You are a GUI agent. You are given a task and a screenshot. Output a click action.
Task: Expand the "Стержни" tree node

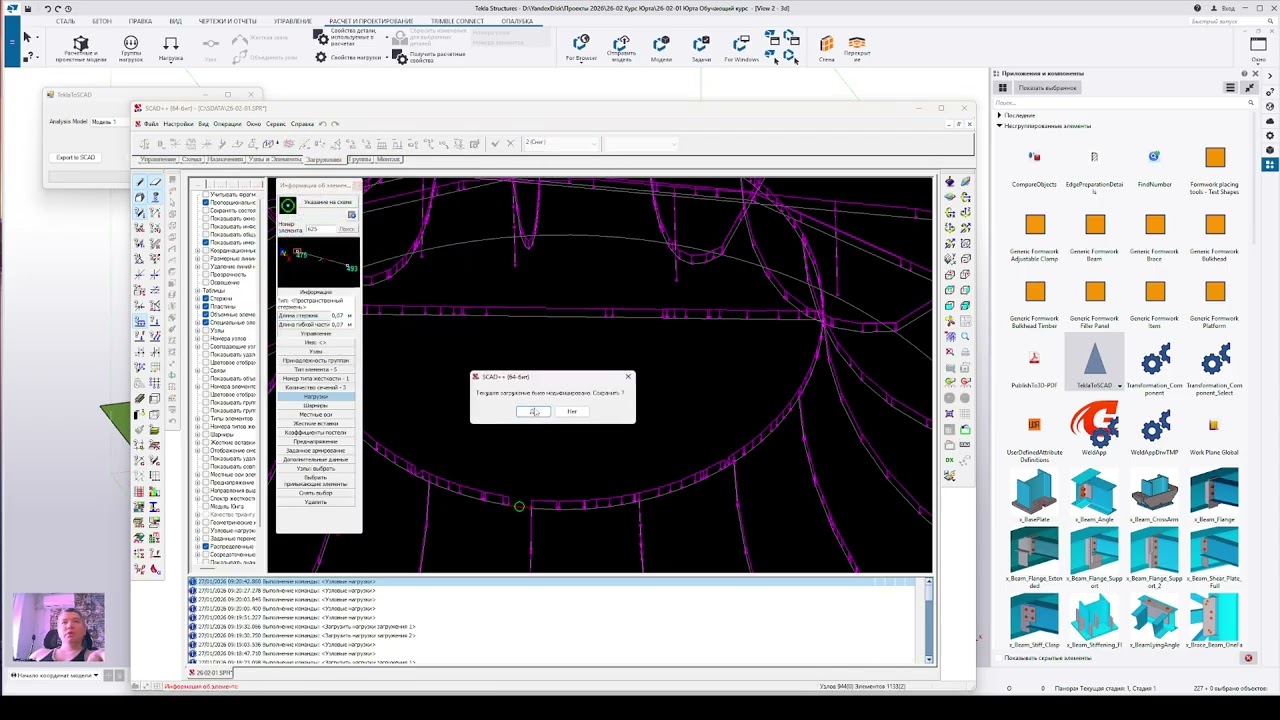pyautogui.click(x=198, y=299)
